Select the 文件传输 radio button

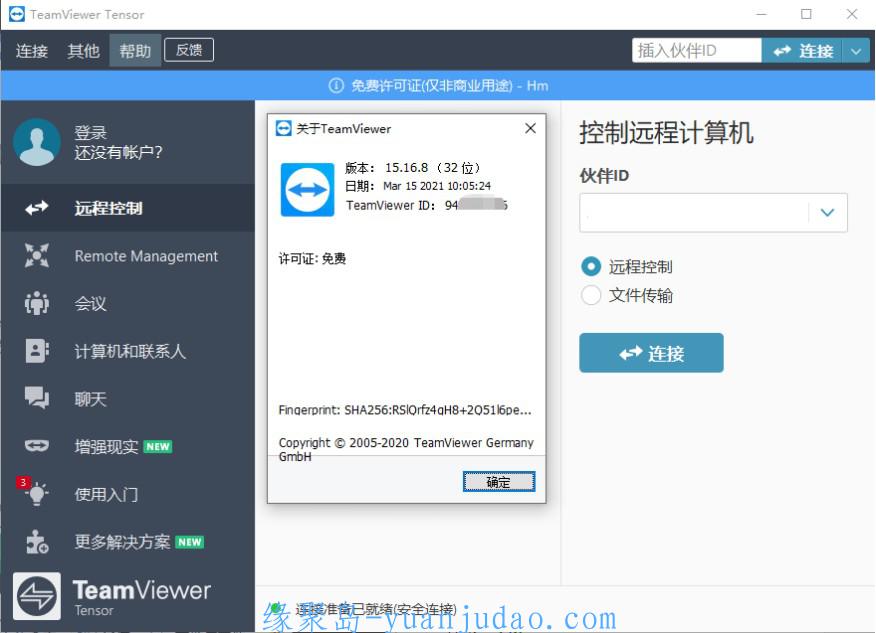(591, 295)
